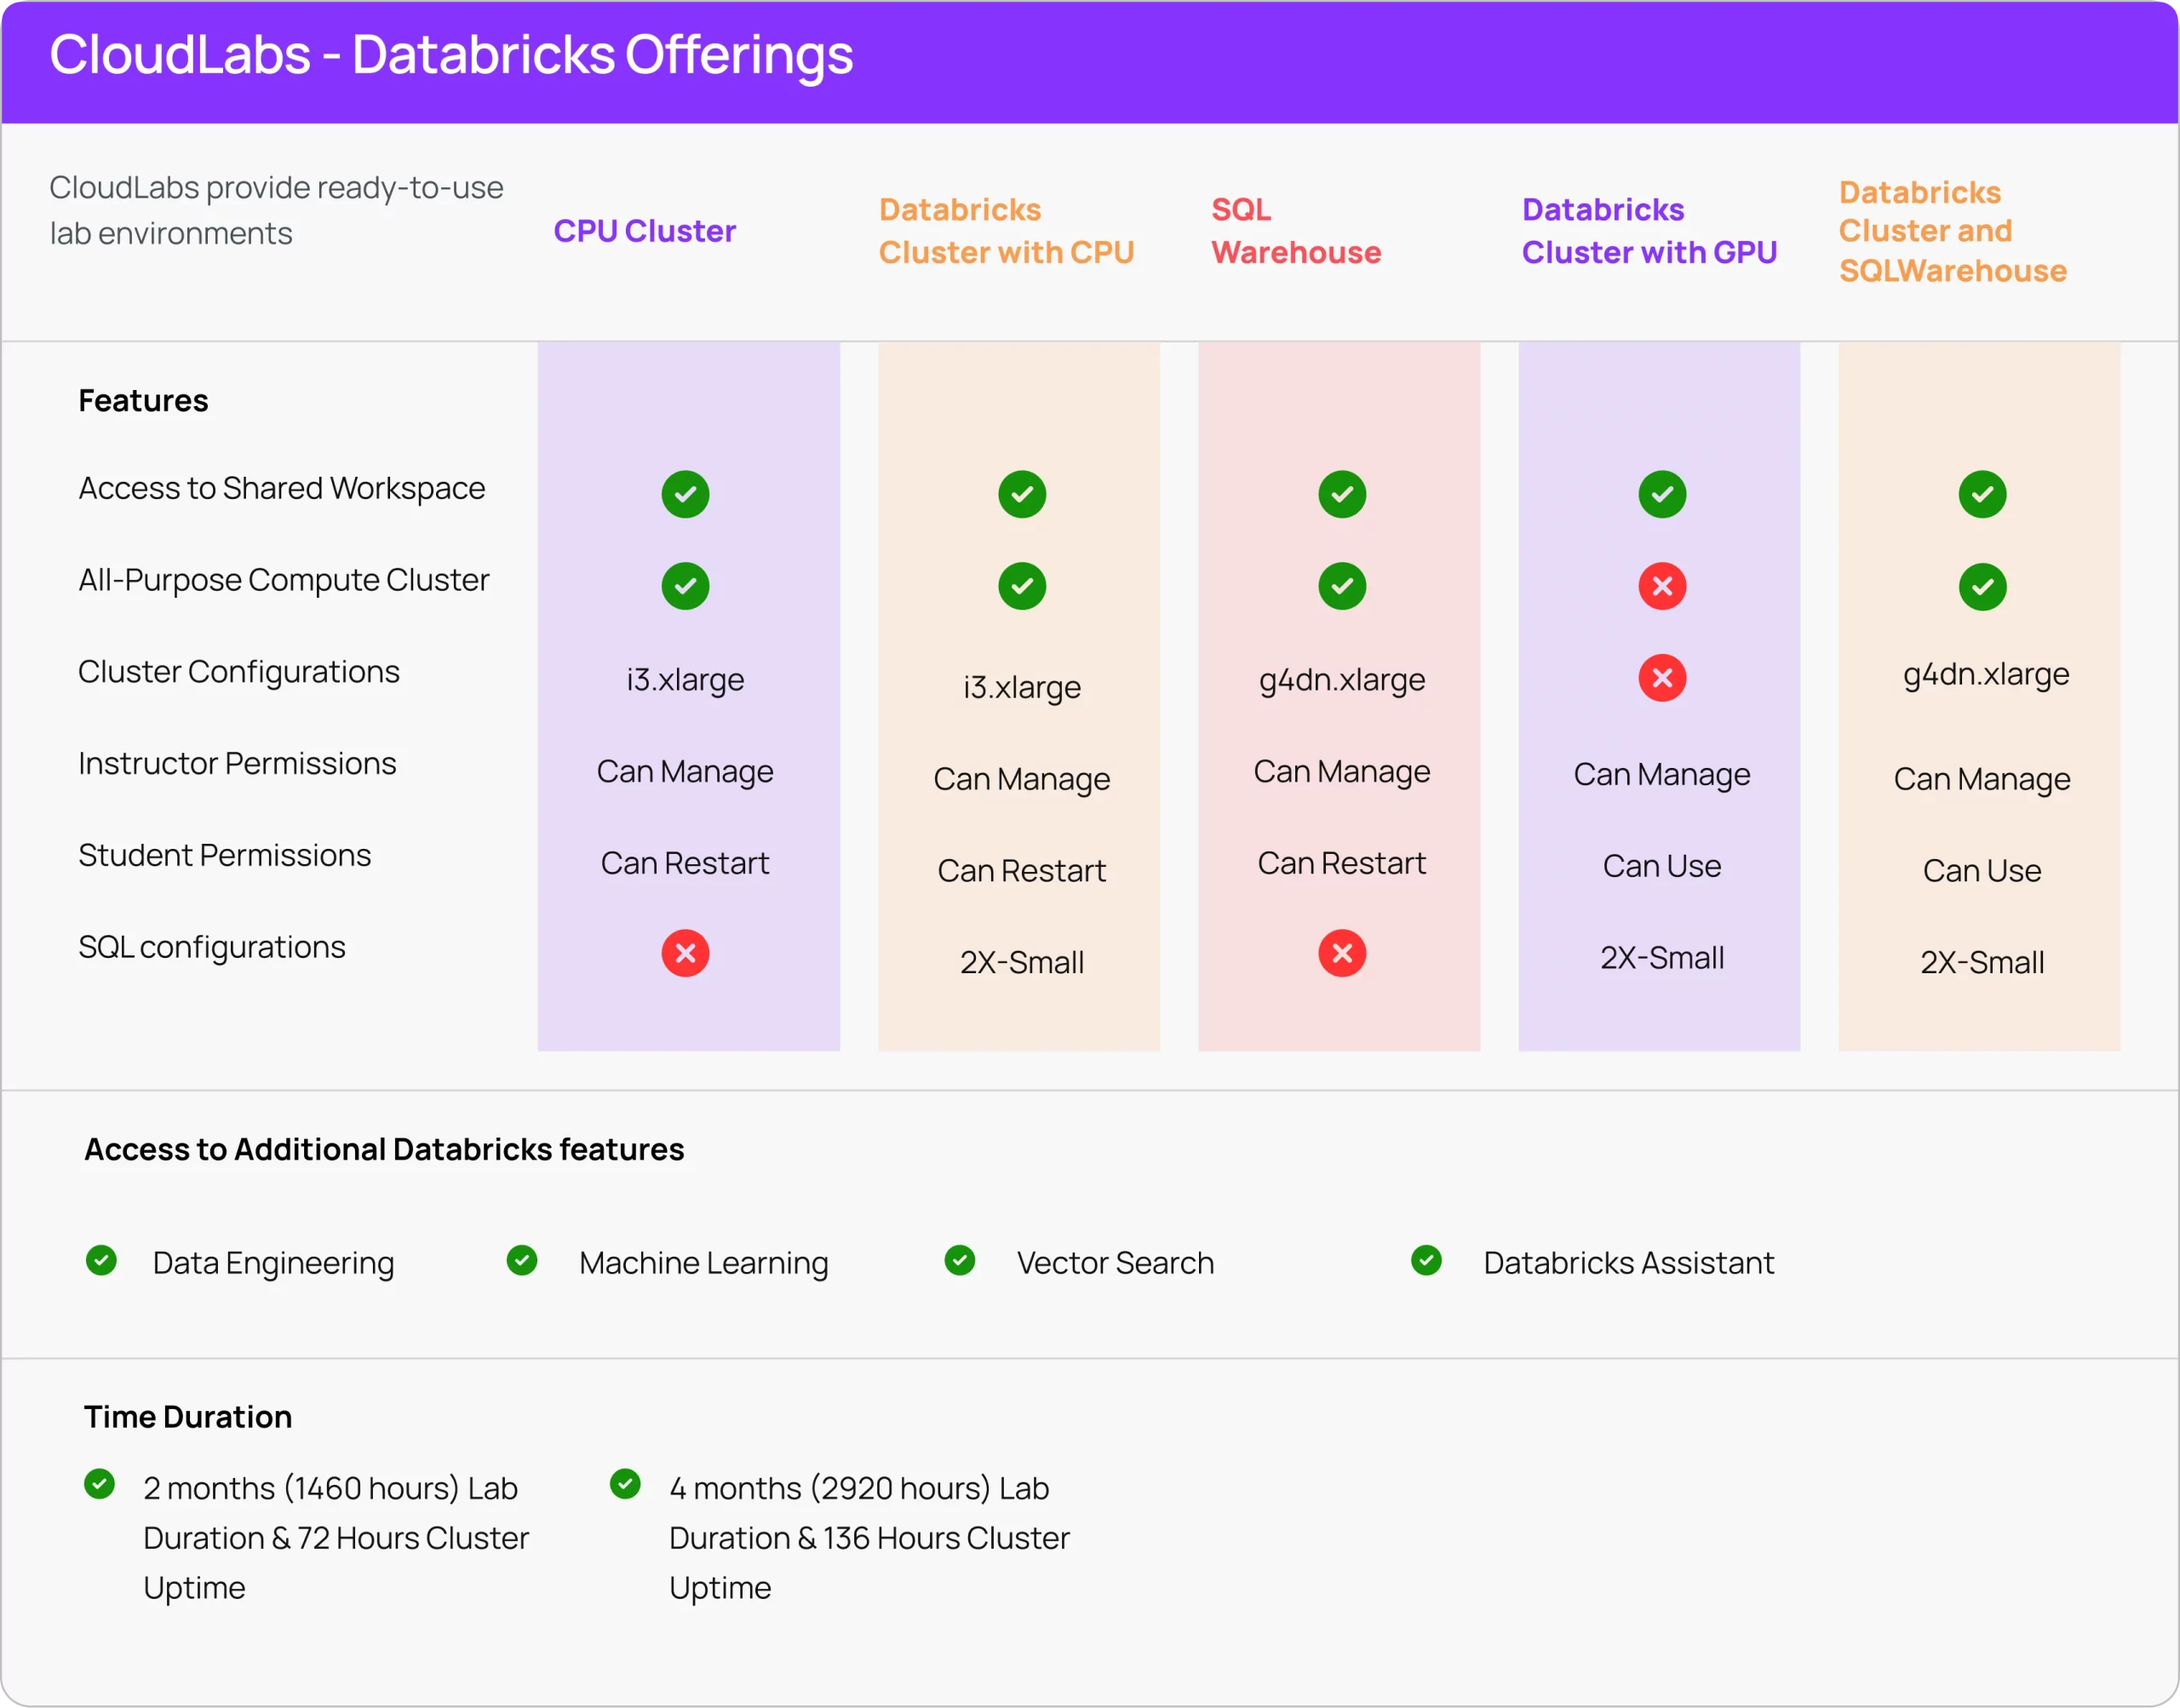This screenshot has height=1708, width=2180.
Task: Click Cluster and SQLWarehouse All-Purpose Compute checkmark
Action: [1982, 587]
